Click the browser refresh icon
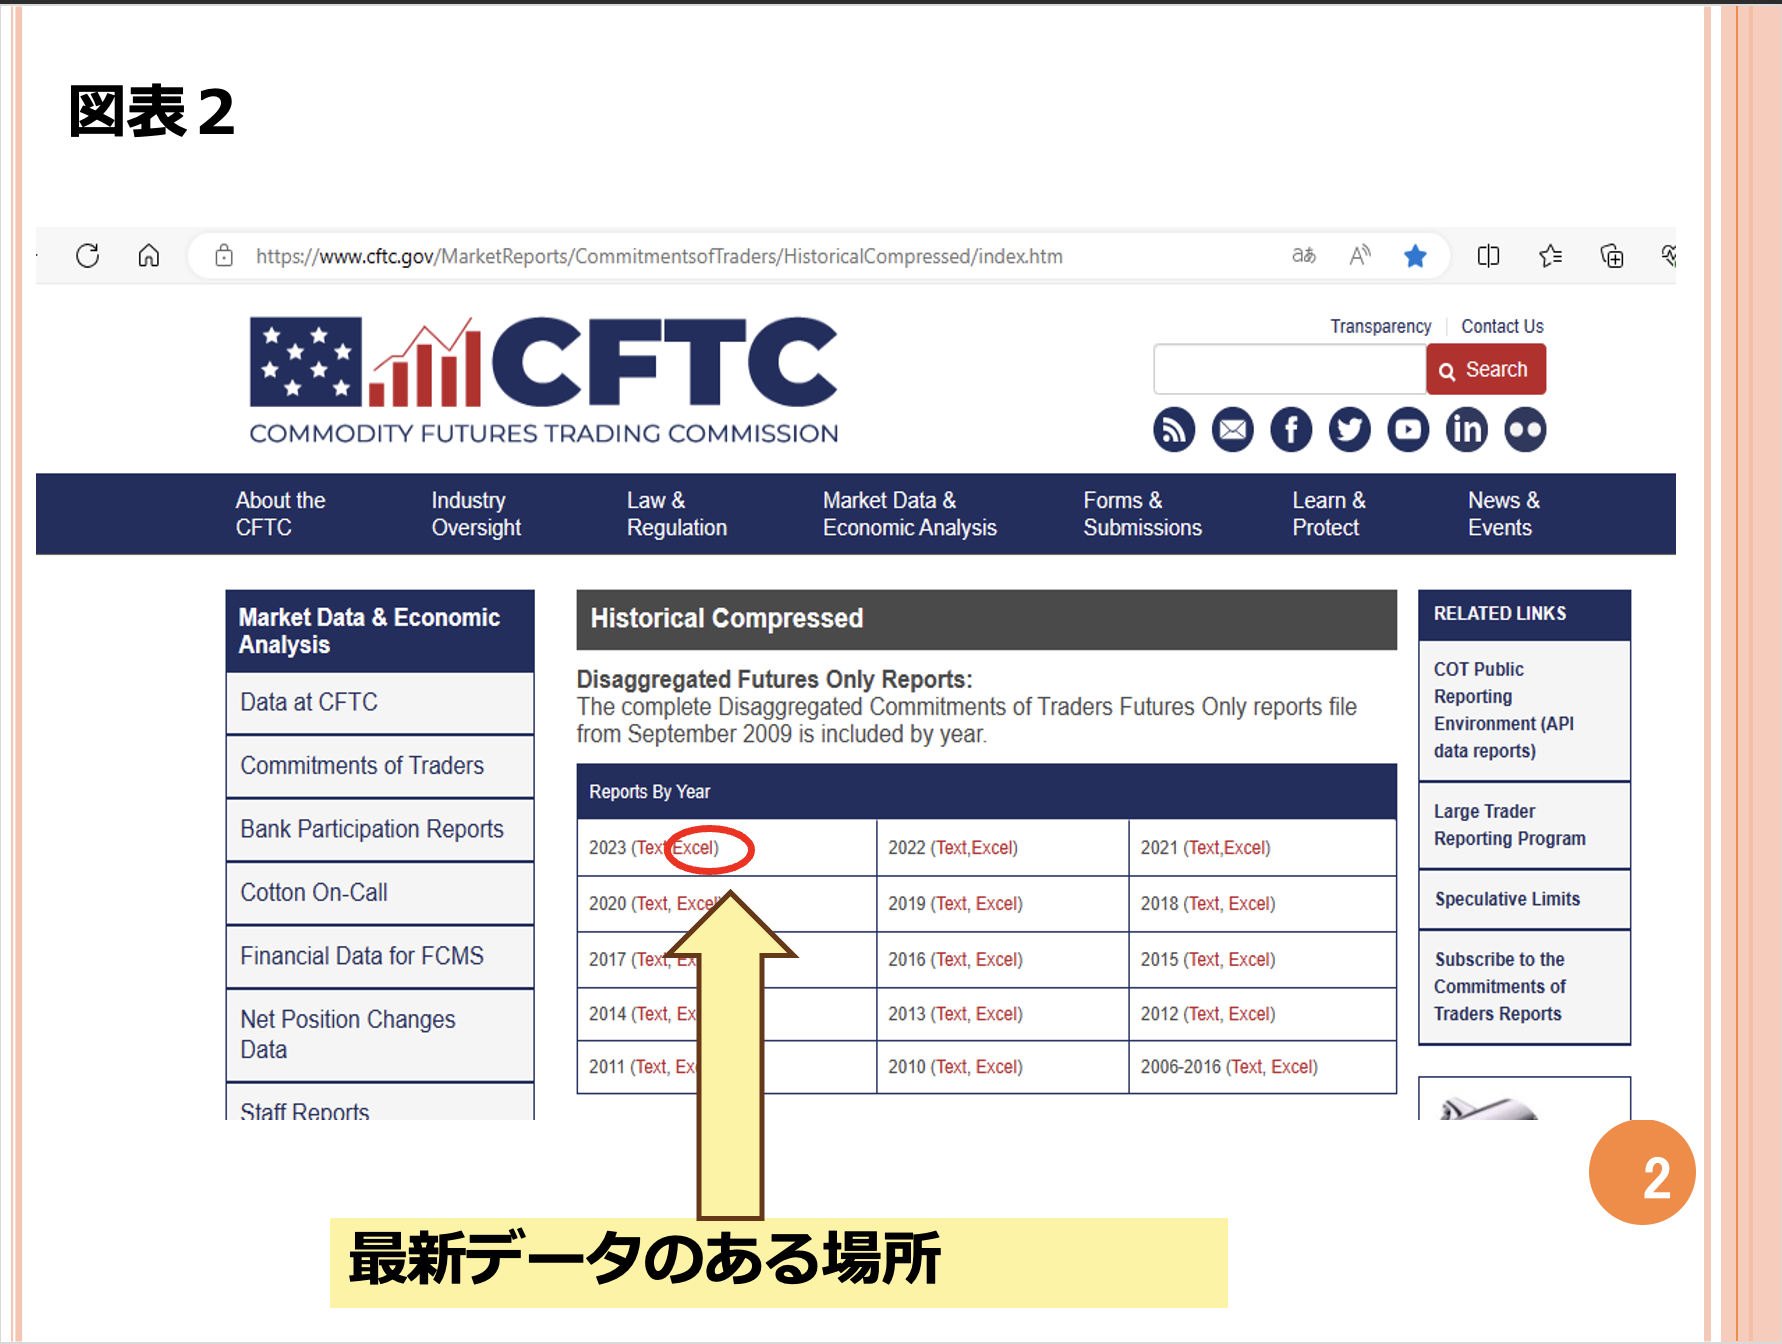Screen dimensions: 1782x1344 88,256
